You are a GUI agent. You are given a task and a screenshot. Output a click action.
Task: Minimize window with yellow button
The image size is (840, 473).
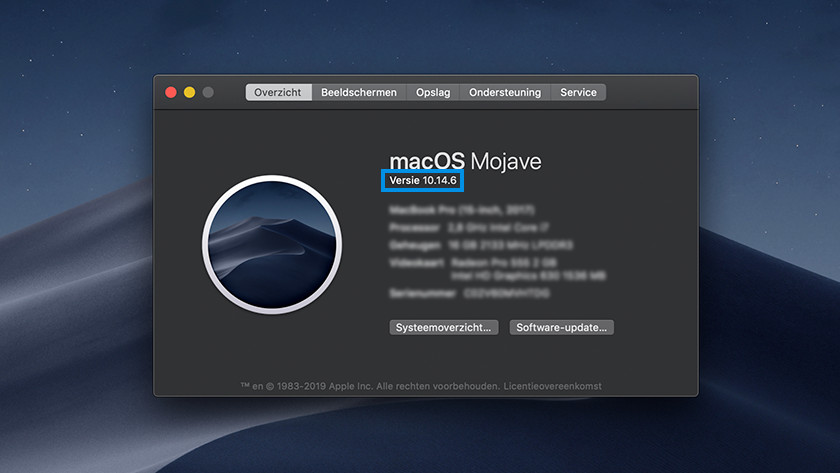click(189, 92)
